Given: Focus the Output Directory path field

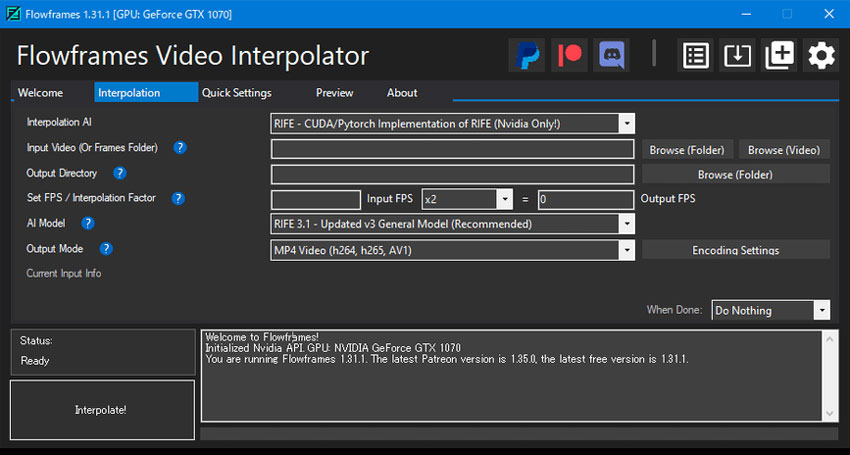Looking at the screenshot, I should (x=453, y=175).
